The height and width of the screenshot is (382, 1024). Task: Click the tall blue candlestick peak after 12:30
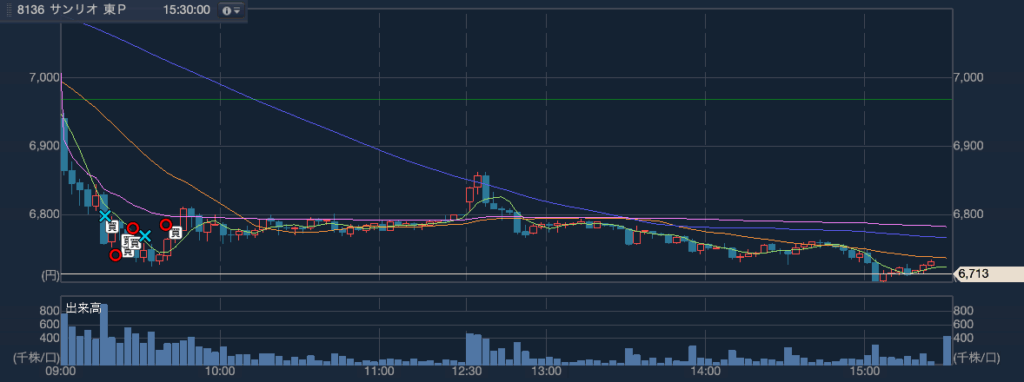point(486,189)
